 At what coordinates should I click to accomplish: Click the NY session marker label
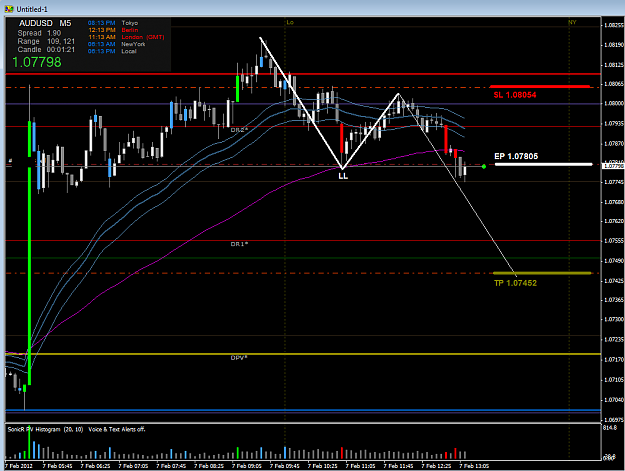coord(572,22)
